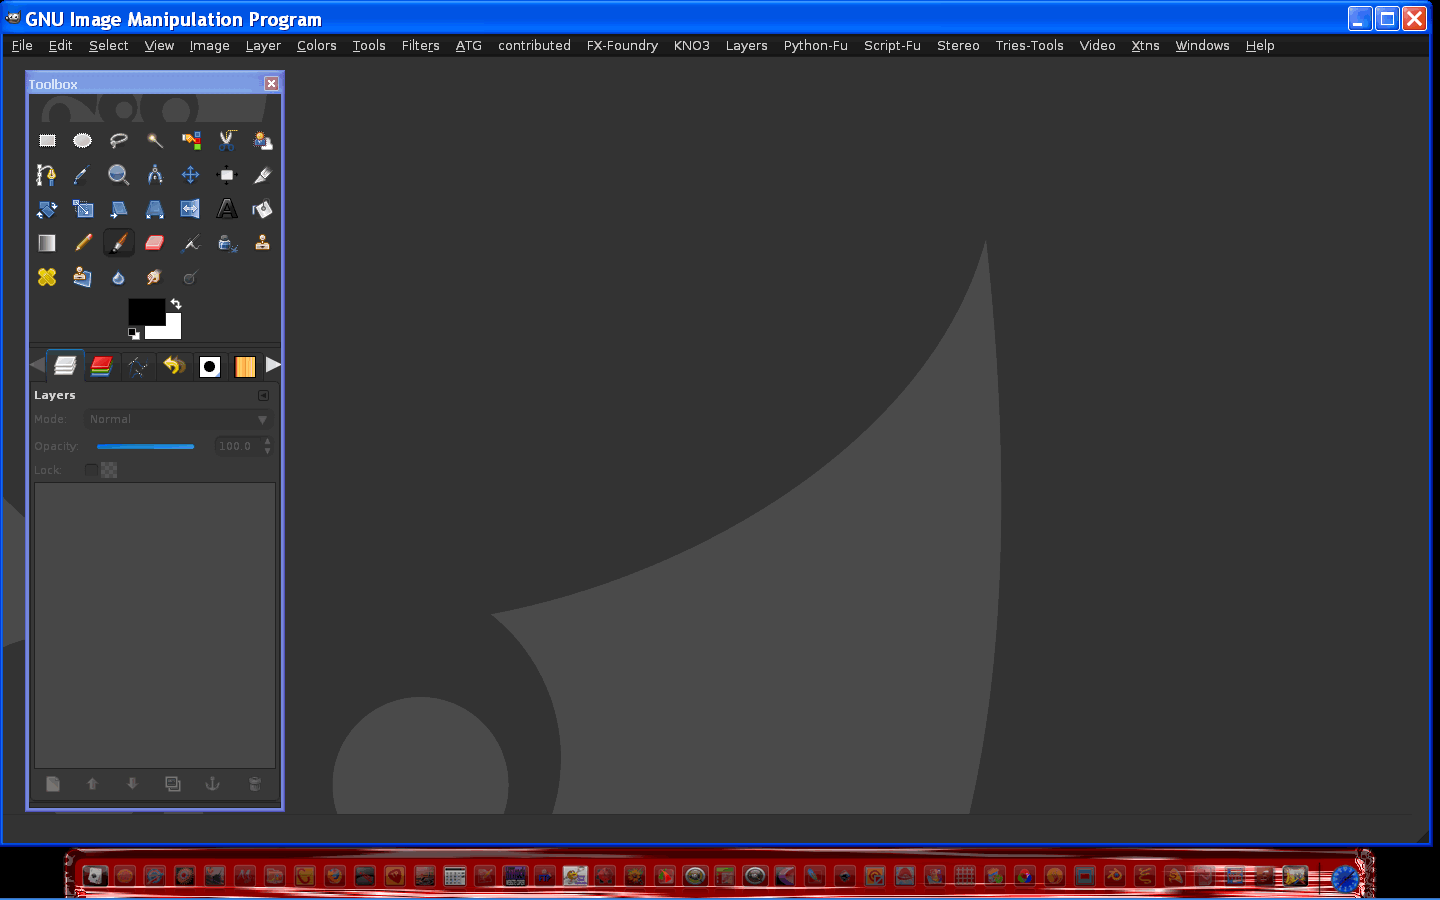This screenshot has height=900, width=1440.
Task: Select the Rectangle Select tool
Action: [x=47, y=141]
